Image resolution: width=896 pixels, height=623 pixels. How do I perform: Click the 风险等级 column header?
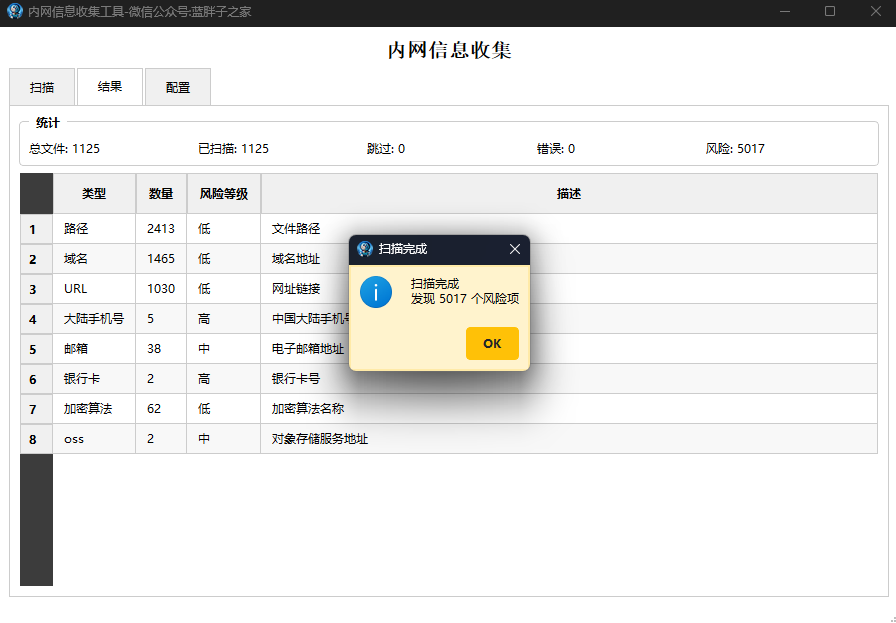click(x=223, y=194)
